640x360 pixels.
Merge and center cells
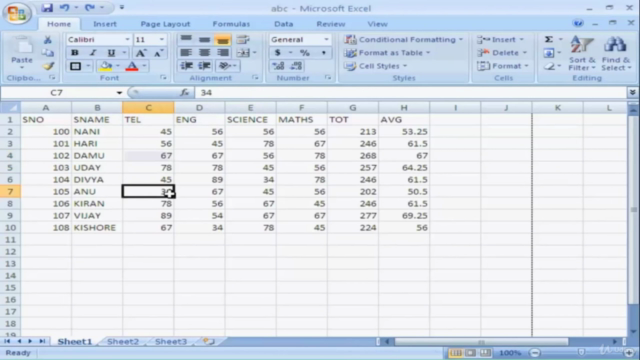[243, 53]
